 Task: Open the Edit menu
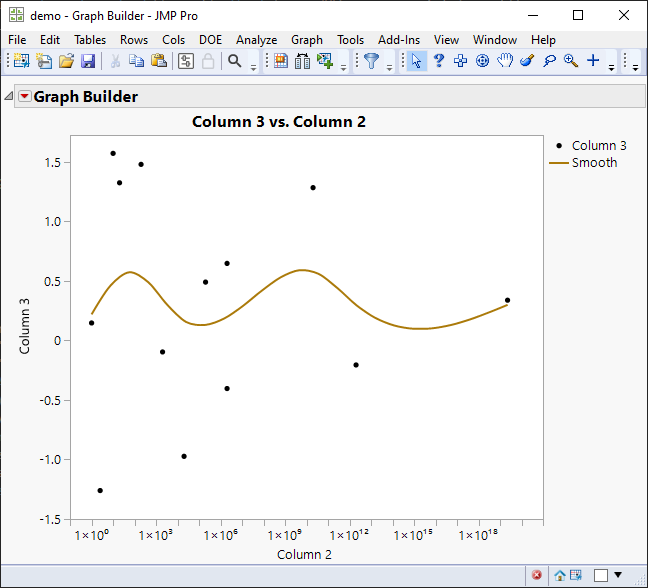tap(50, 40)
